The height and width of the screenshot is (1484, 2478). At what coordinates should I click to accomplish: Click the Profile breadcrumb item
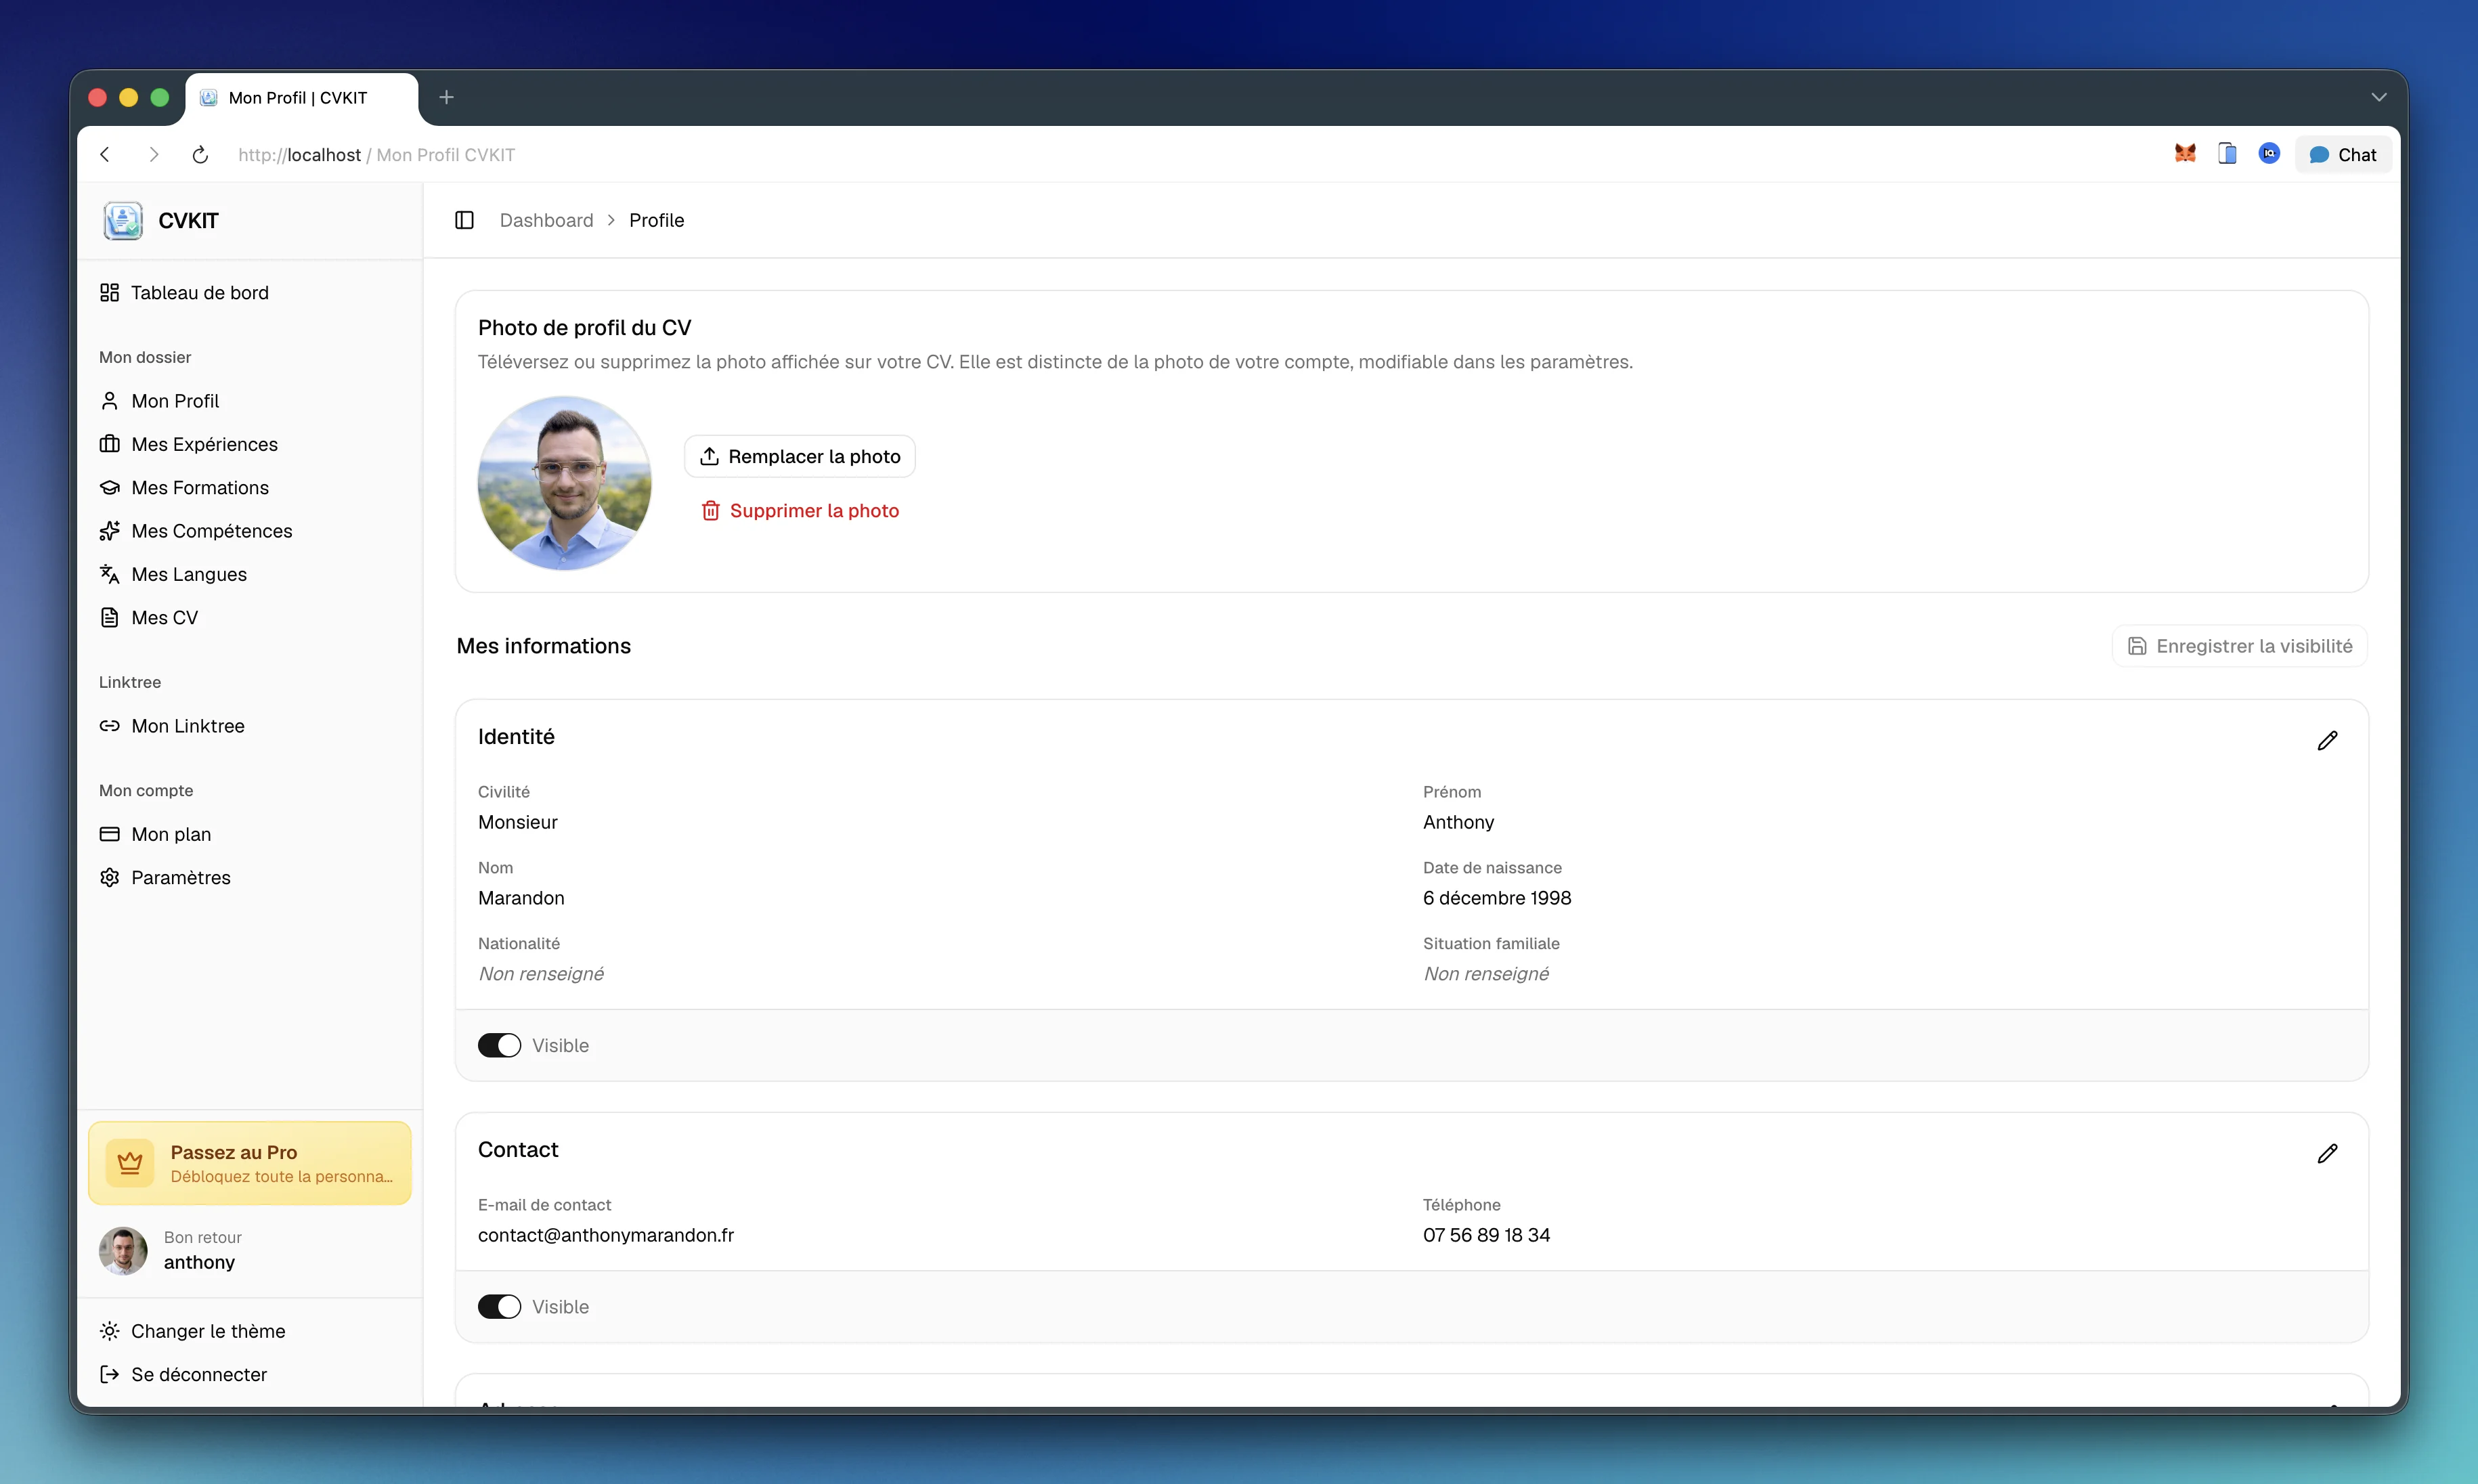656,220
